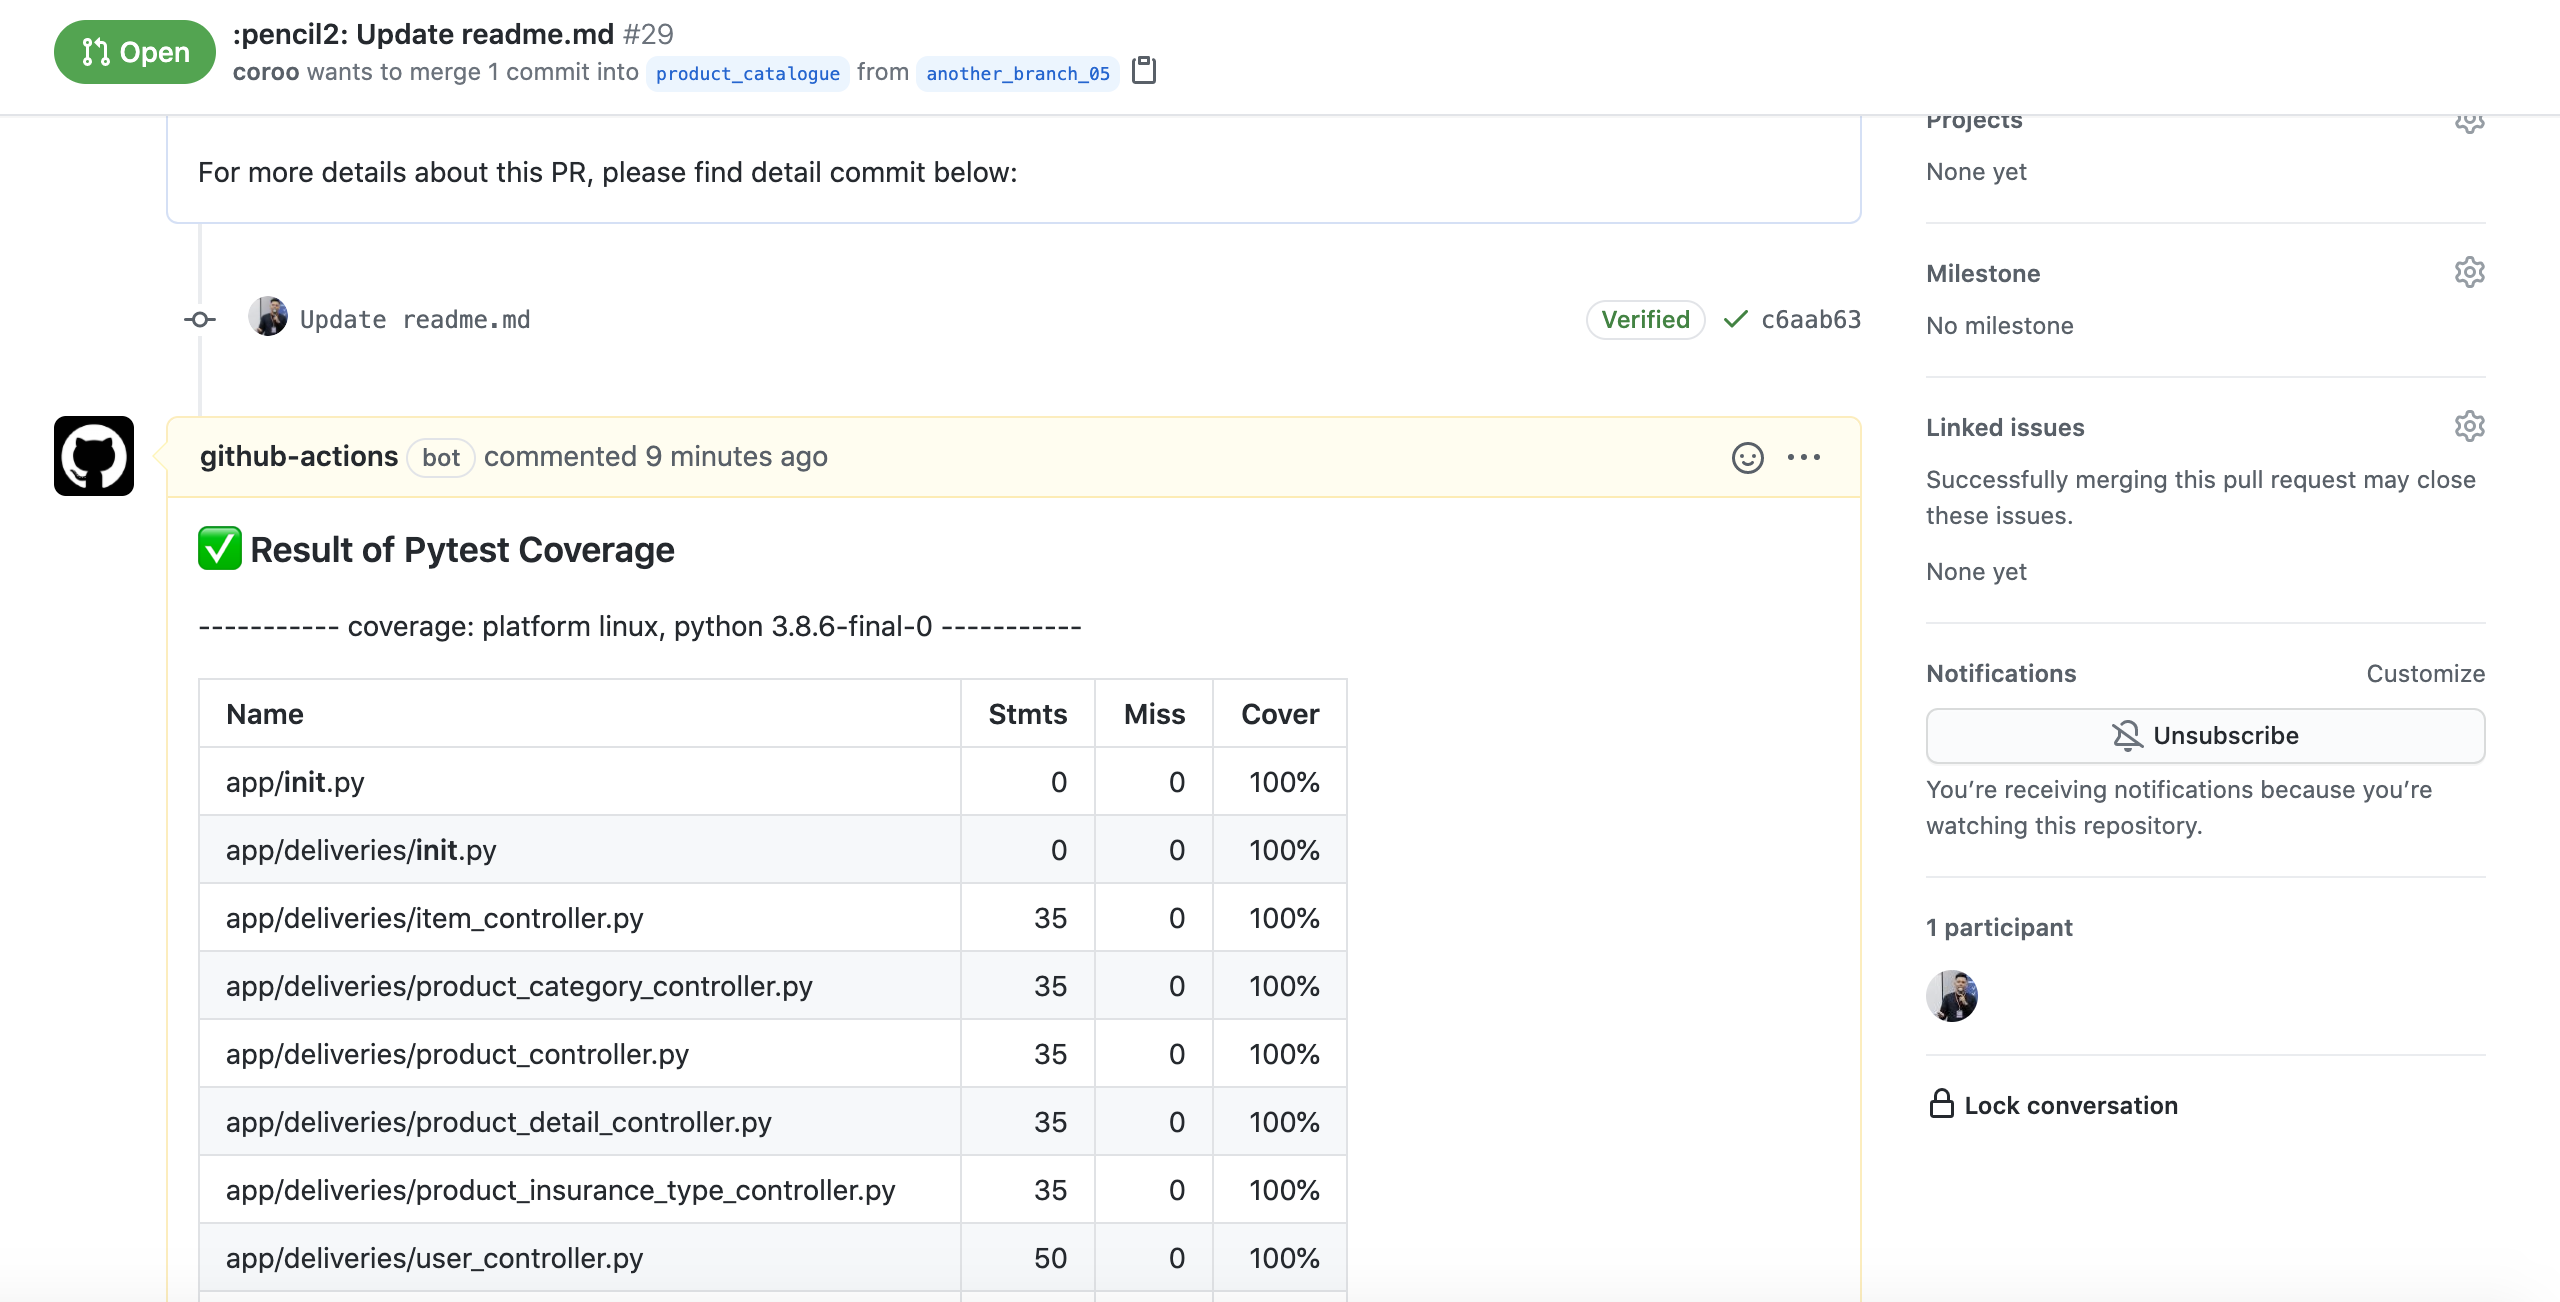Copy the another_branch_05 branch name with the clipboard icon
Screen dimensions: 2560x1302
point(1144,71)
